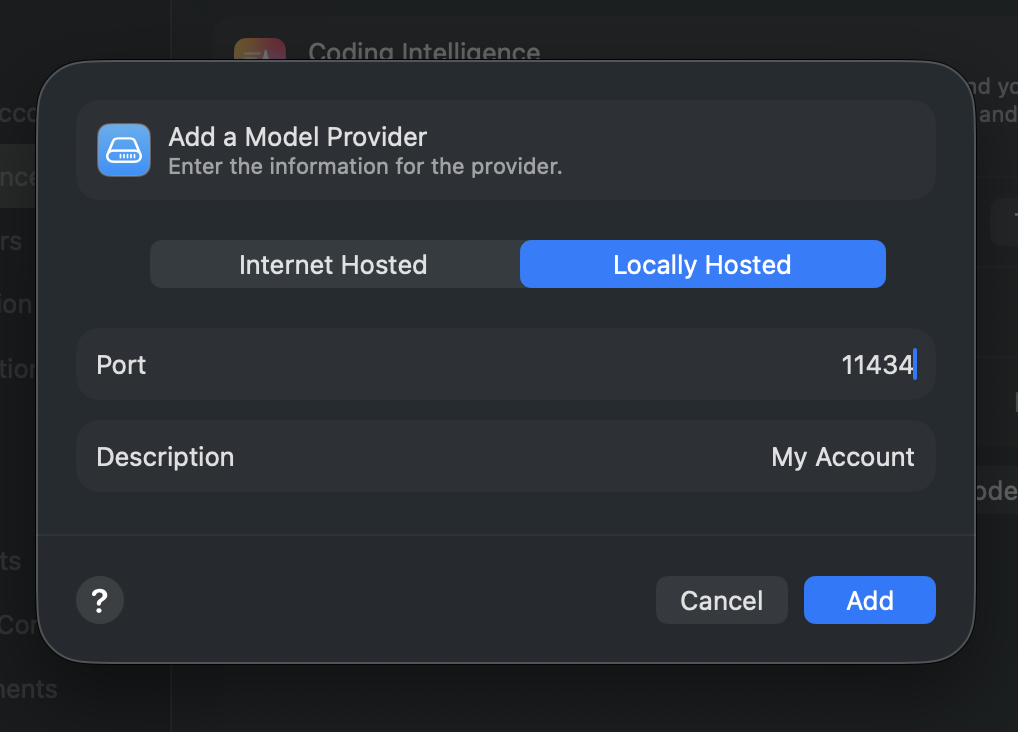Click the Coding Intelligence app icon behind dialog
The width and height of the screenshot is (1018, 732).
pyautogui.click(x=259, y=53)
